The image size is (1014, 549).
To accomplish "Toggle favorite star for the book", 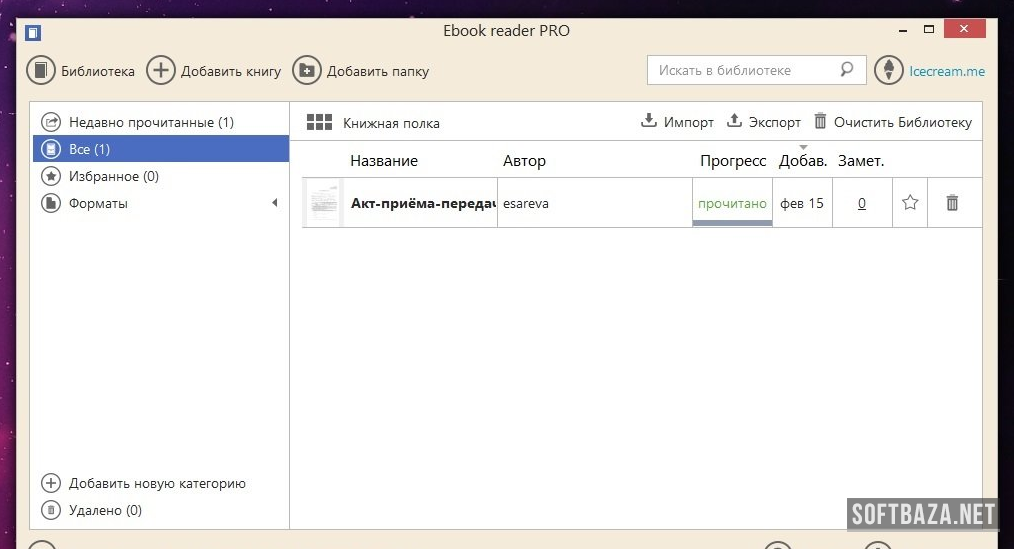I will [910, 203].
